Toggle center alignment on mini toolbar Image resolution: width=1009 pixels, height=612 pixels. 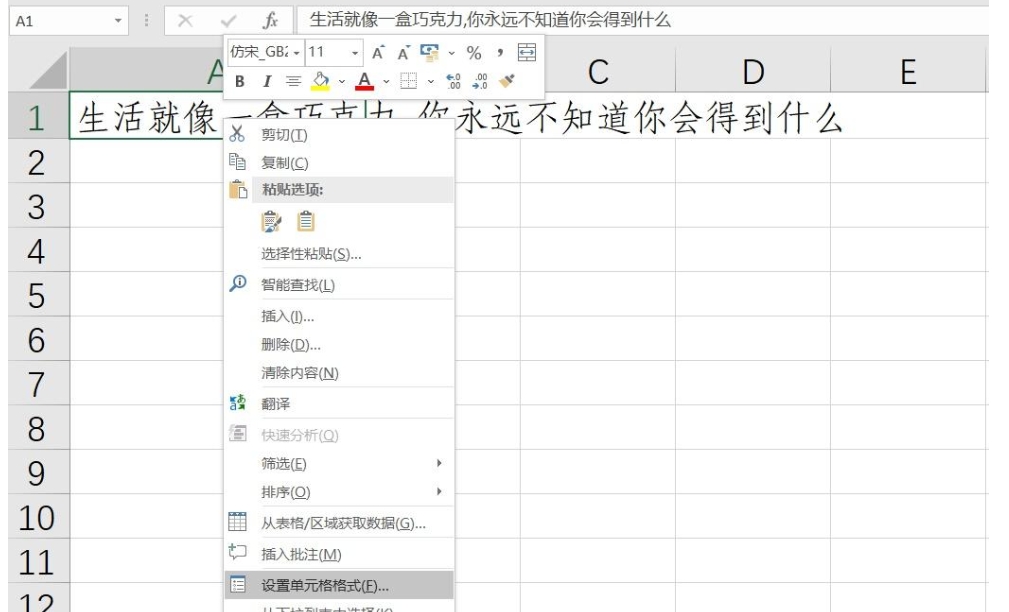point(293,79)
